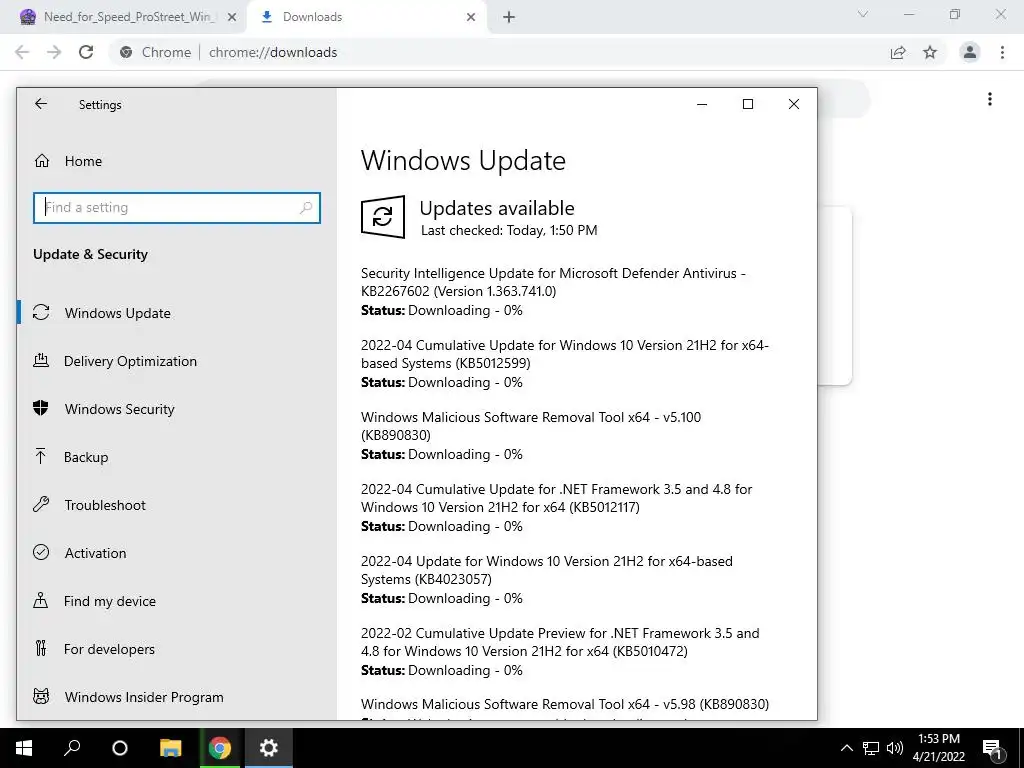Minimize the Settings window

coord(702,104)
